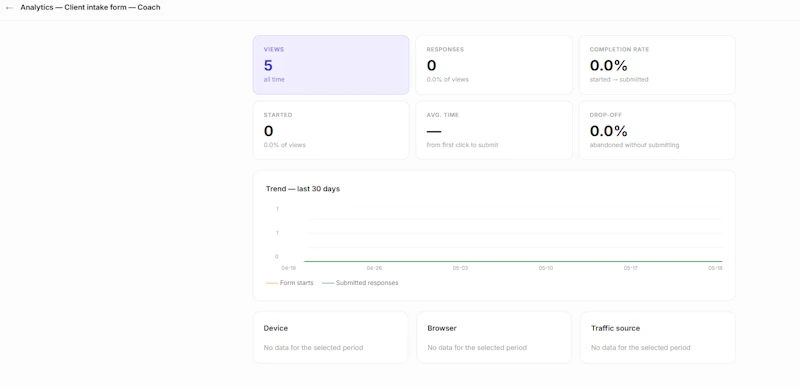Click the 05-17 date label on chart

[631, 268]
